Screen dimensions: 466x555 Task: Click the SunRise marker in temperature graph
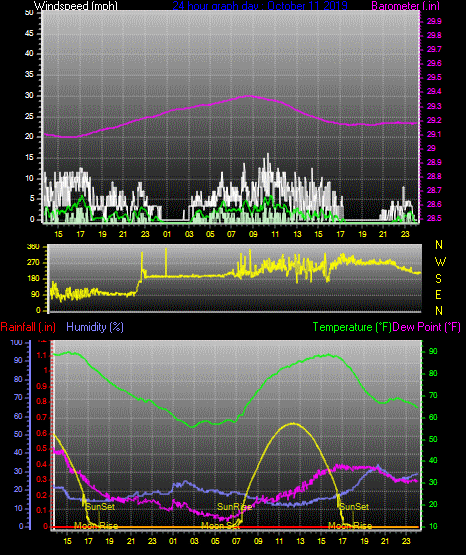(235, 507)
